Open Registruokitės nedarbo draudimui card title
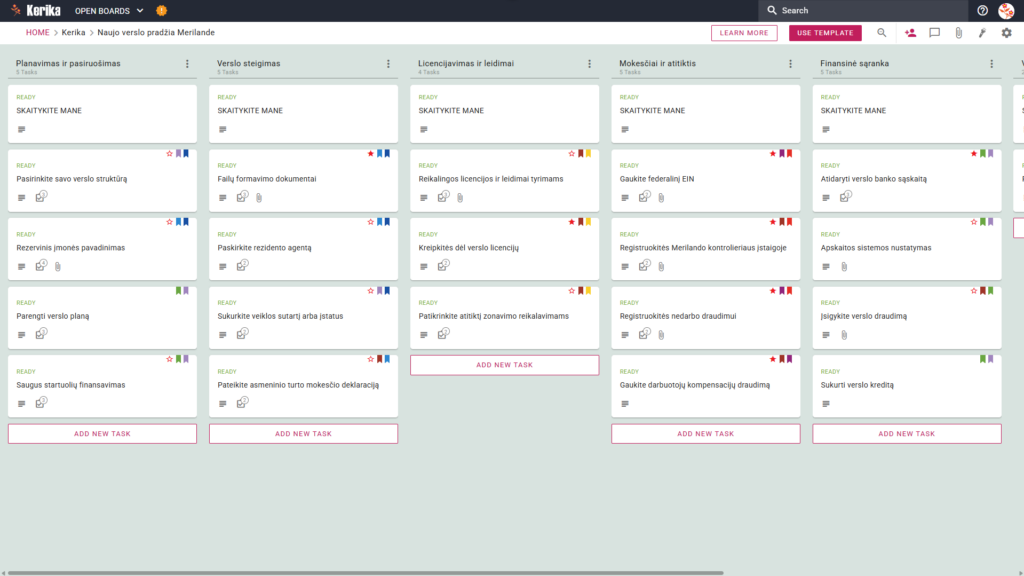This screenshot has height=576, width=1024. [x=677, y=316]
